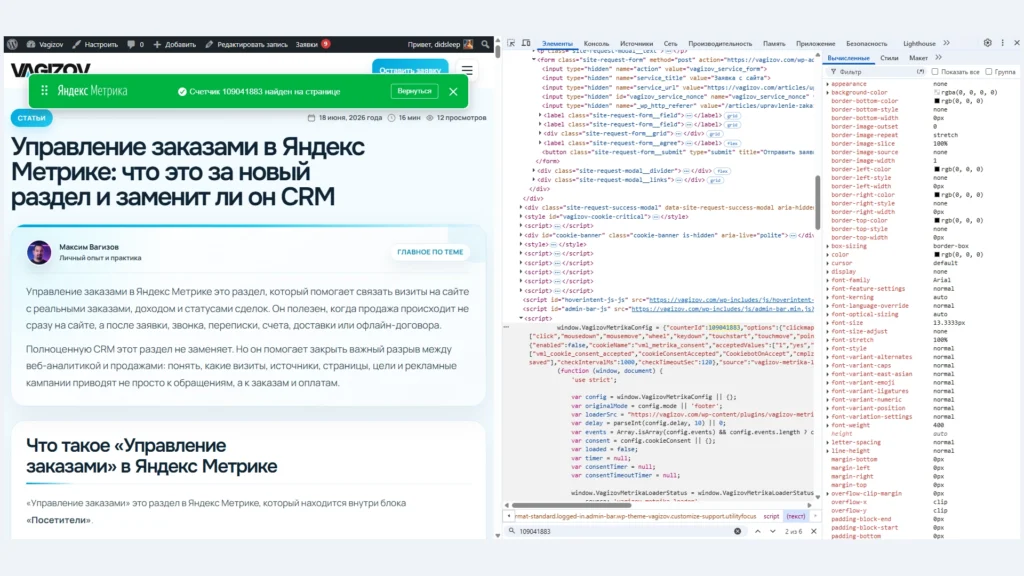Image resolution: width=1024 pixels, height=576 pixels.
Task: Toggle regex icon in Фильтр field
Action: pos(920,72)
